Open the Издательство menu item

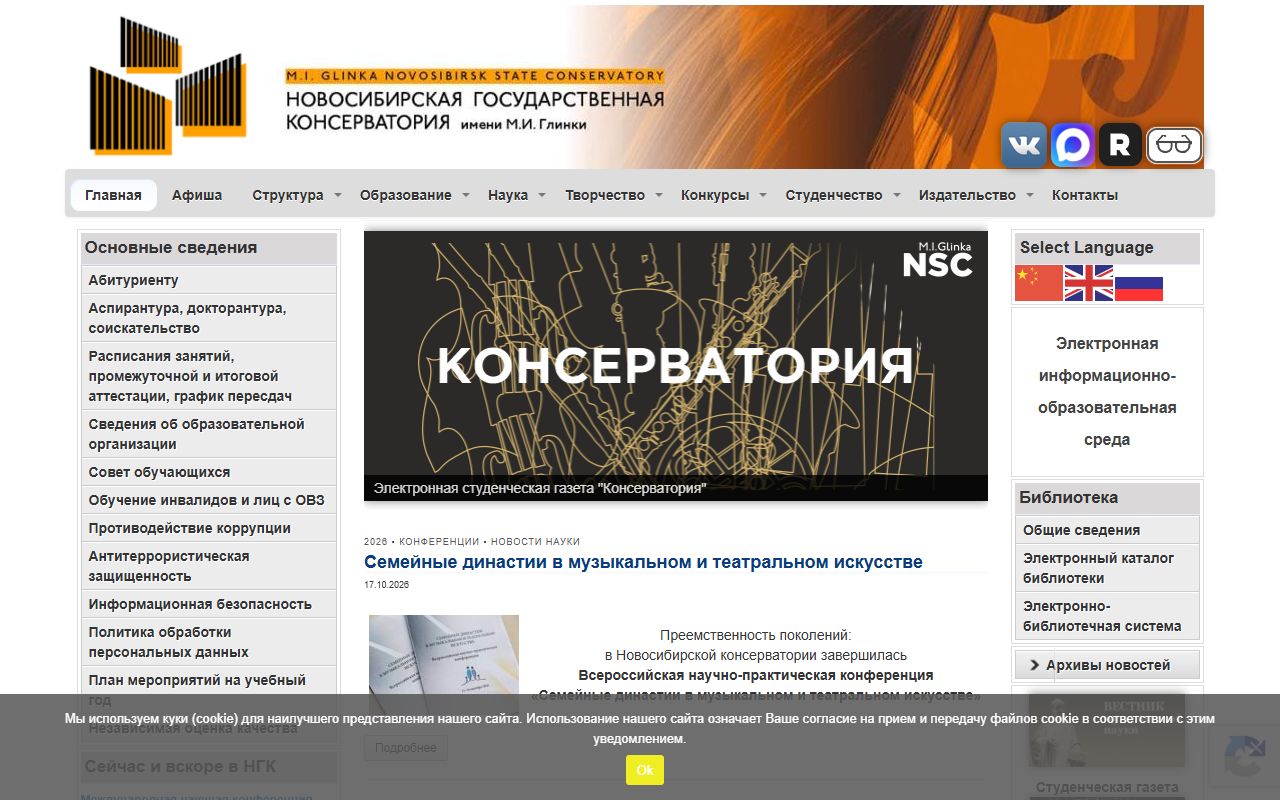(x=967, y=195)
